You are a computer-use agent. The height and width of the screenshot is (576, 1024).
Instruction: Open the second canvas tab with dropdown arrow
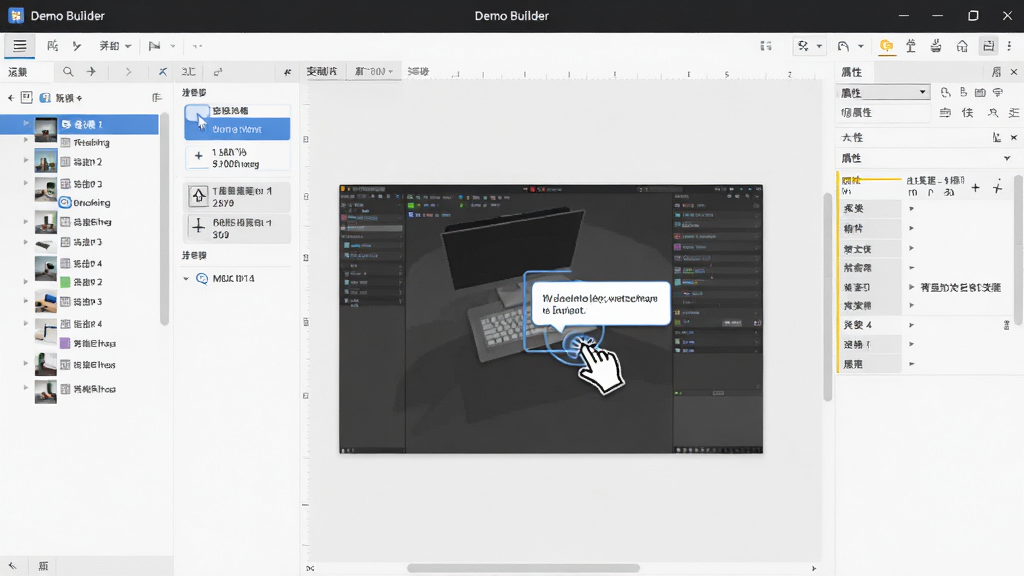click(x=374, y=71)
